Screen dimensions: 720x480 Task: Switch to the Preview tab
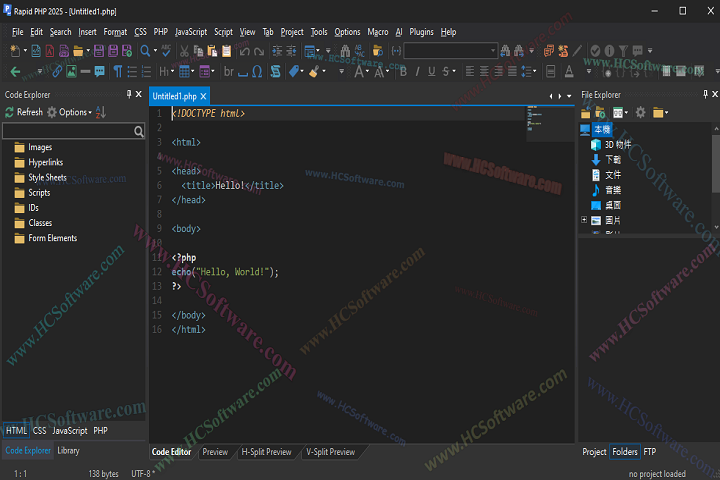[x=215, y=452]
